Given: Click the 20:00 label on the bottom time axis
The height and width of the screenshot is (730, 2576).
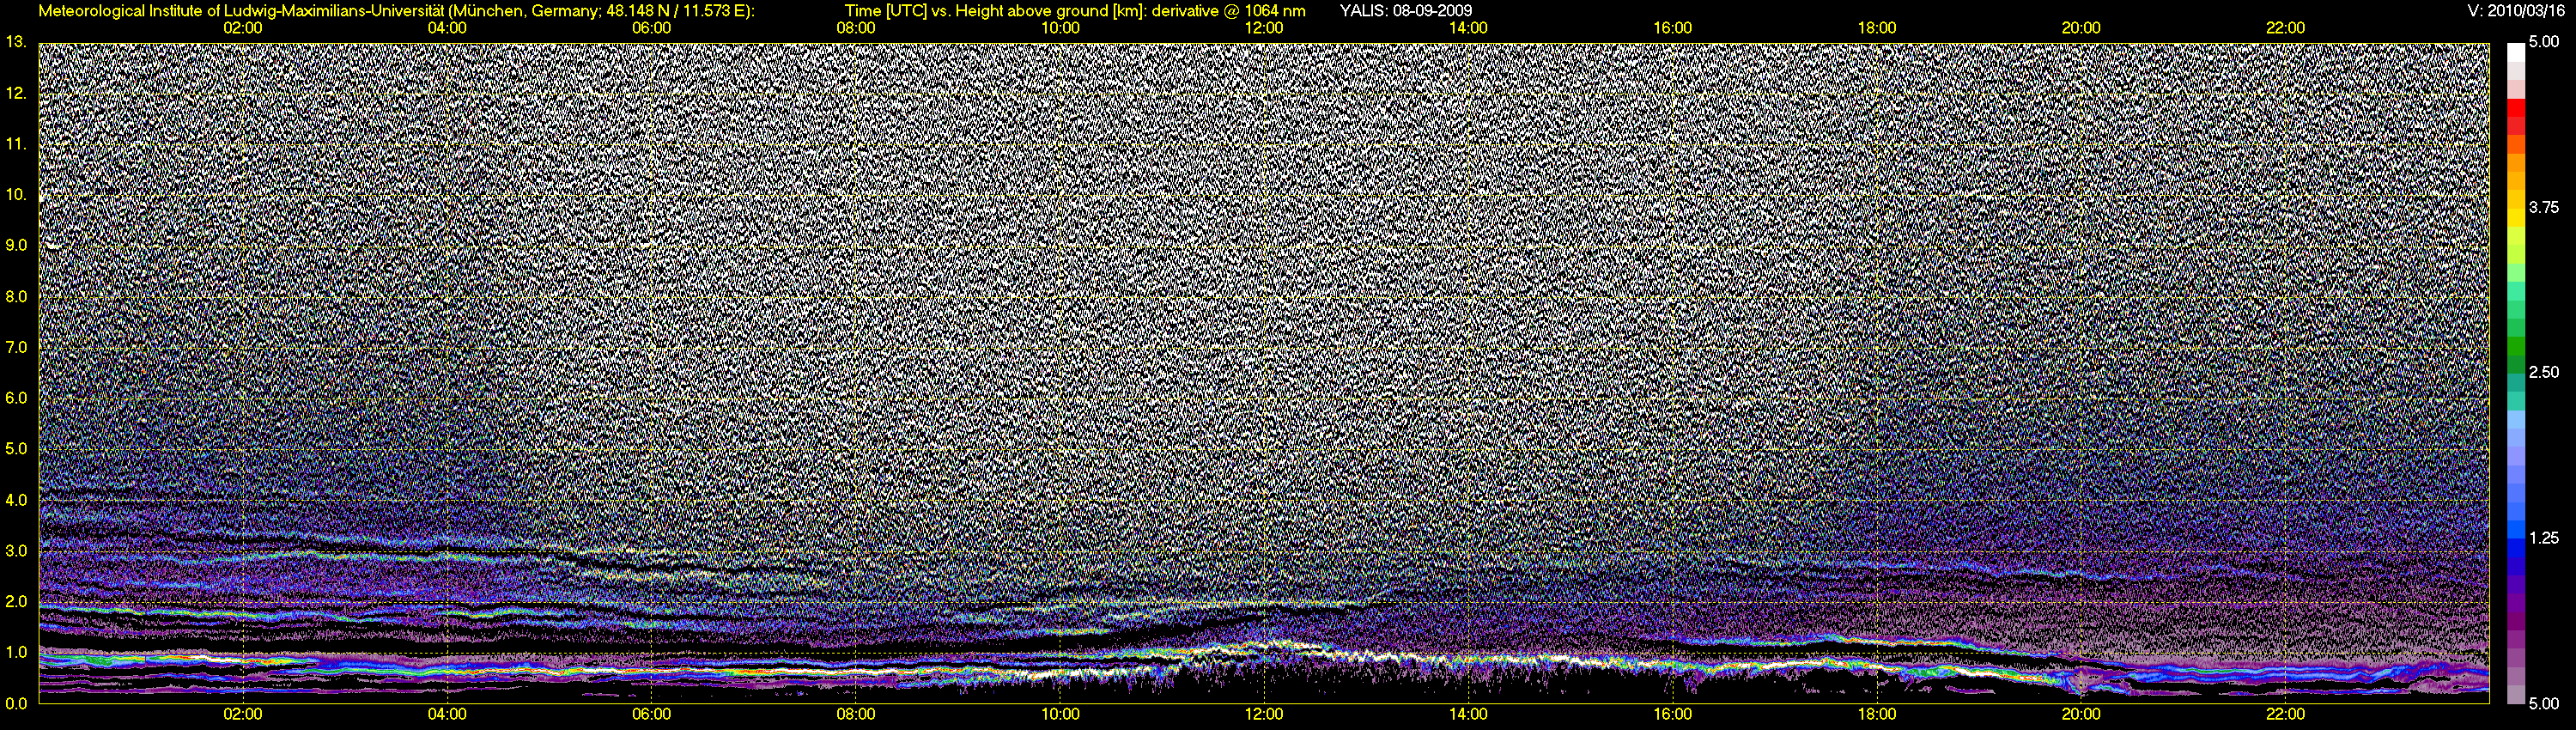Looking at the screenshot, I should (2081, 715).
